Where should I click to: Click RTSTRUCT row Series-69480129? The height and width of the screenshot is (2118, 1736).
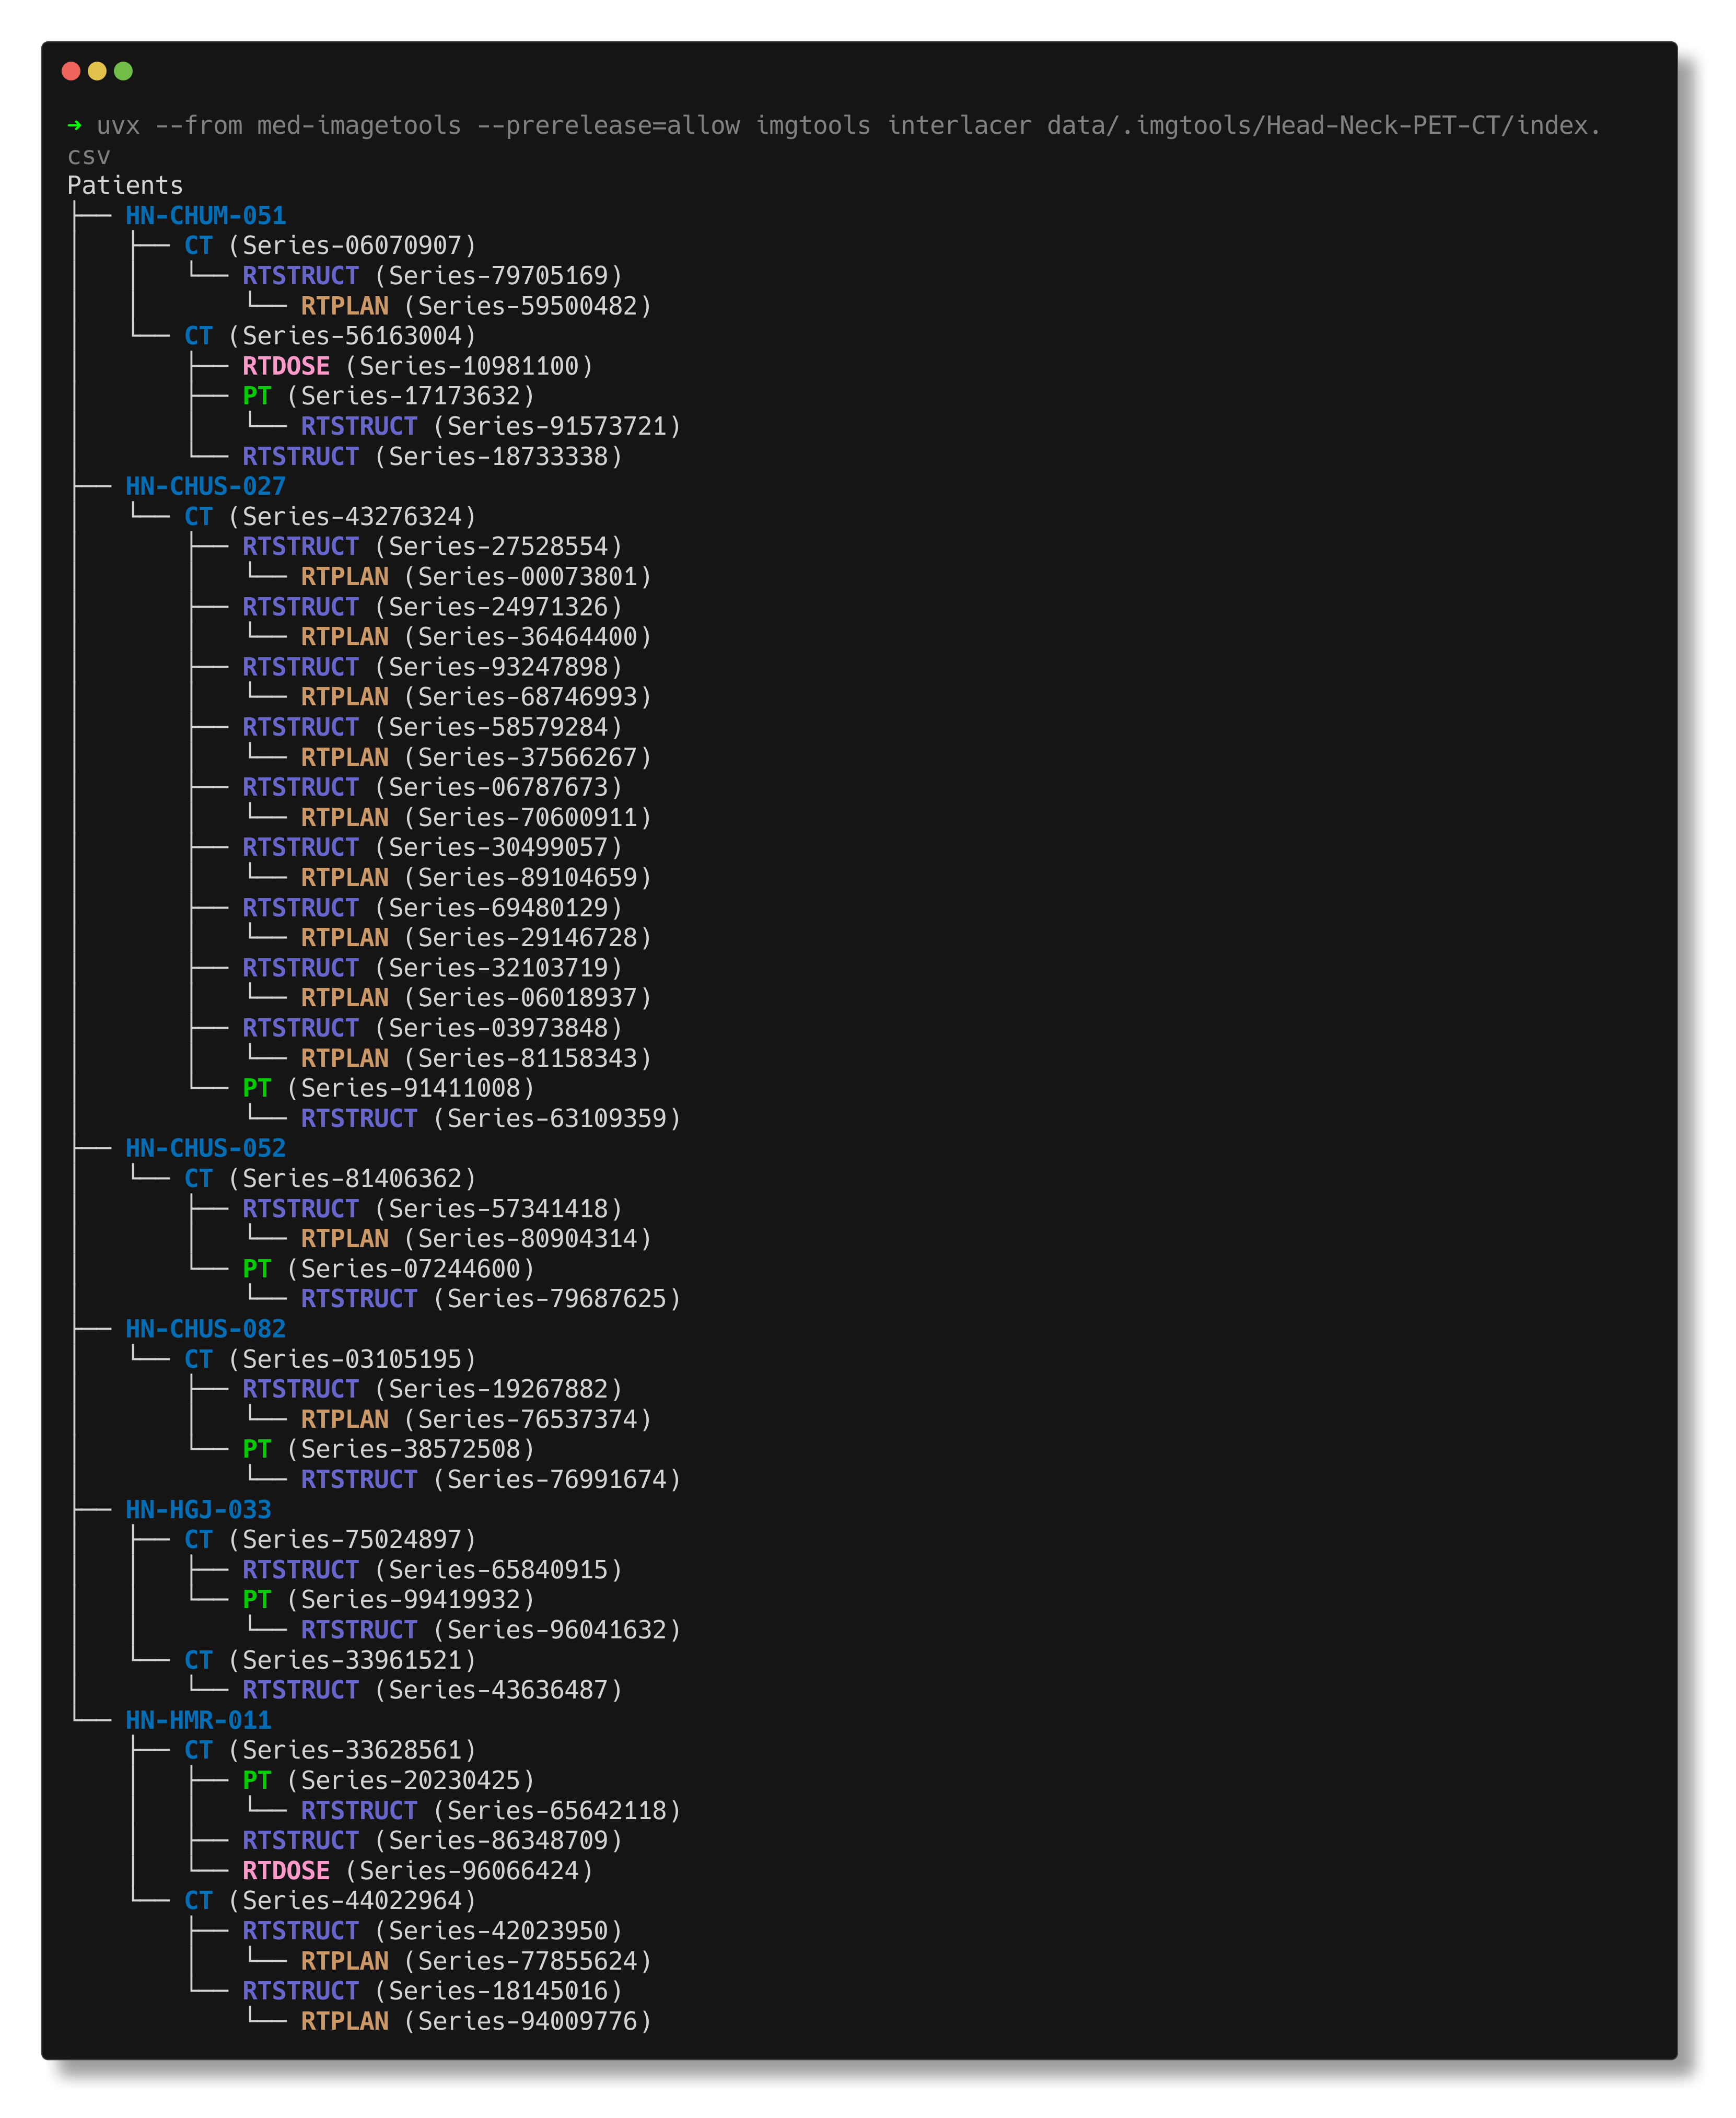tap(433, 908)
